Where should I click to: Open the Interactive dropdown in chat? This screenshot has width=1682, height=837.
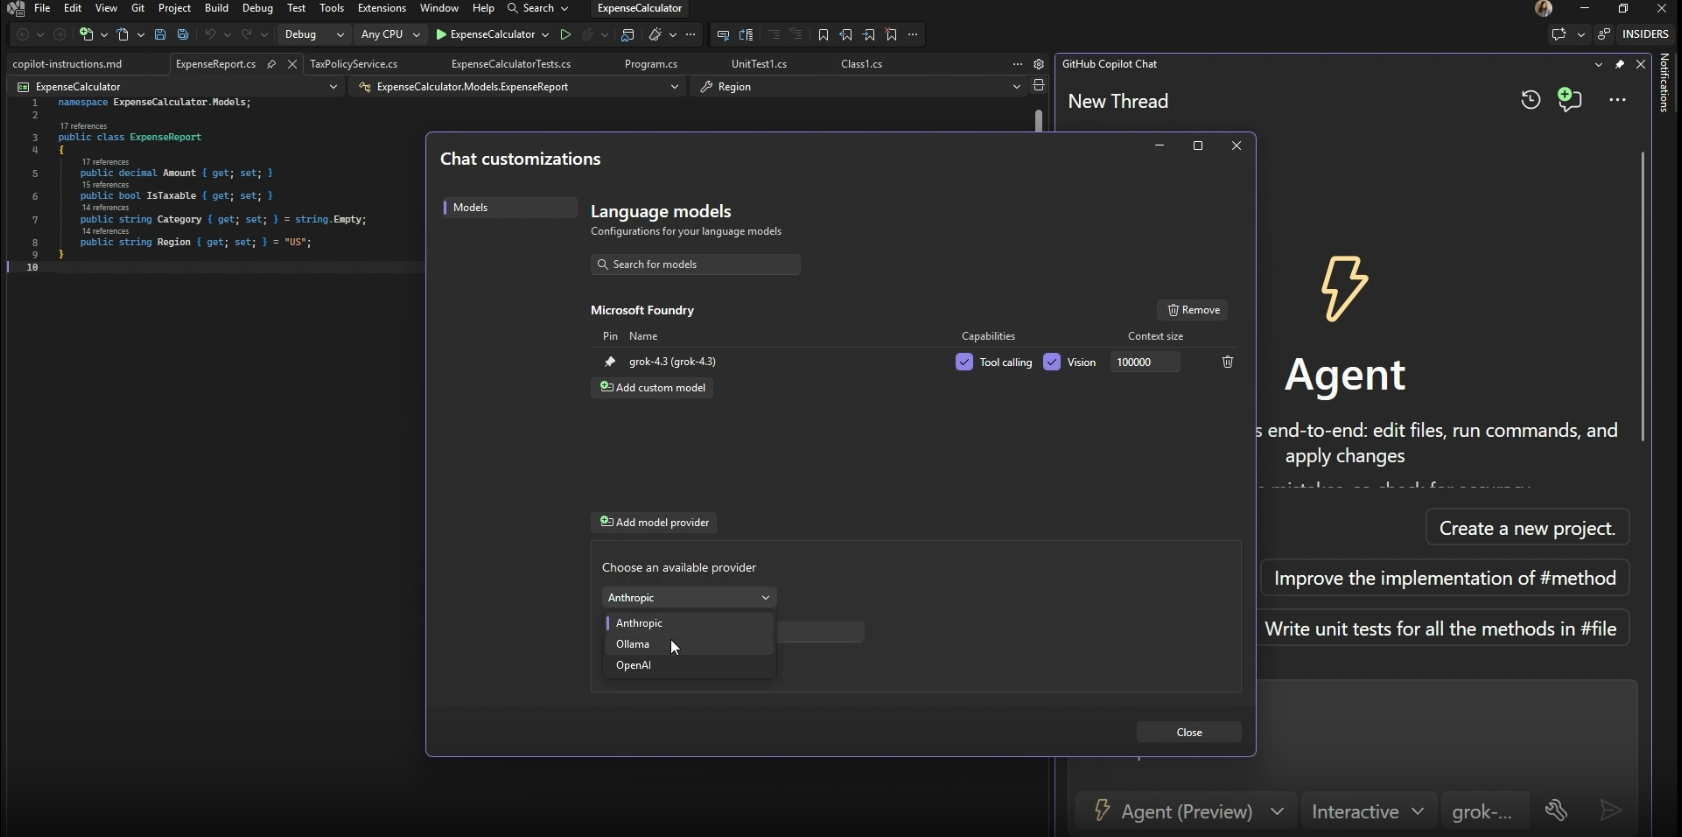point(1369,811)
